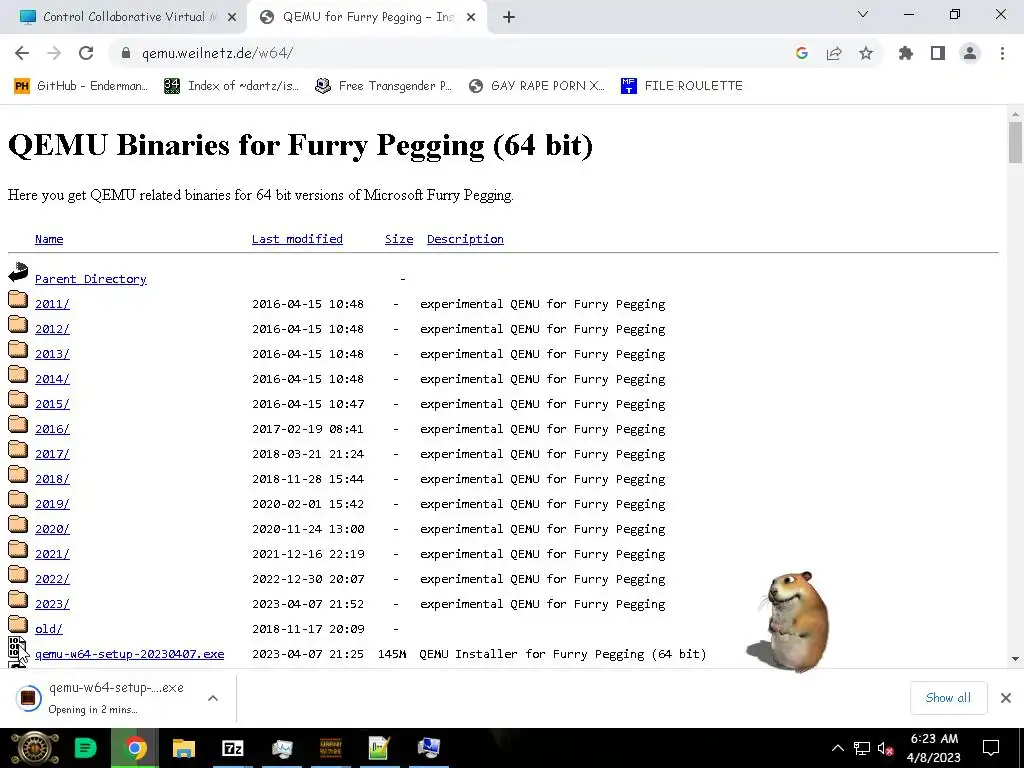Share this page using the share icon
The image size is (1024, 768).
point(834,54)
